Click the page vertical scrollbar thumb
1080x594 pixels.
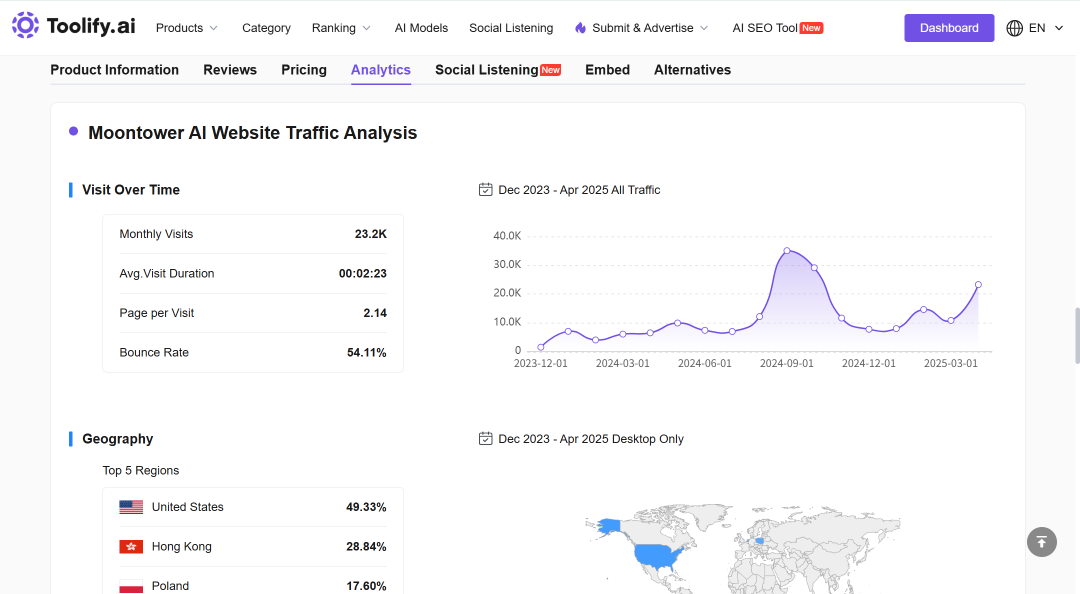[1077, 336]
